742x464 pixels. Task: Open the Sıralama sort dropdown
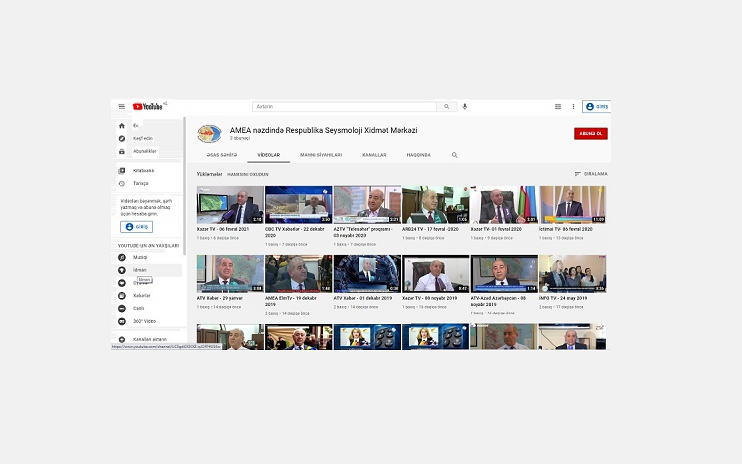click(591, 174)
